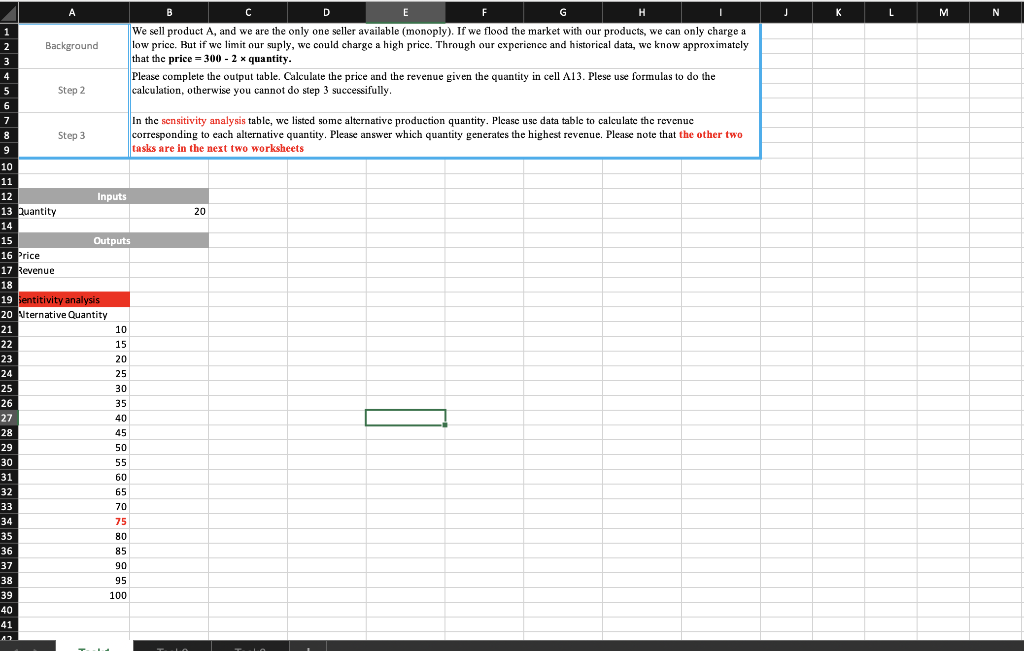The image size is (1024, 651).
Task: Select the Step 3 instructions cell
Action: [x=445, y=135]
